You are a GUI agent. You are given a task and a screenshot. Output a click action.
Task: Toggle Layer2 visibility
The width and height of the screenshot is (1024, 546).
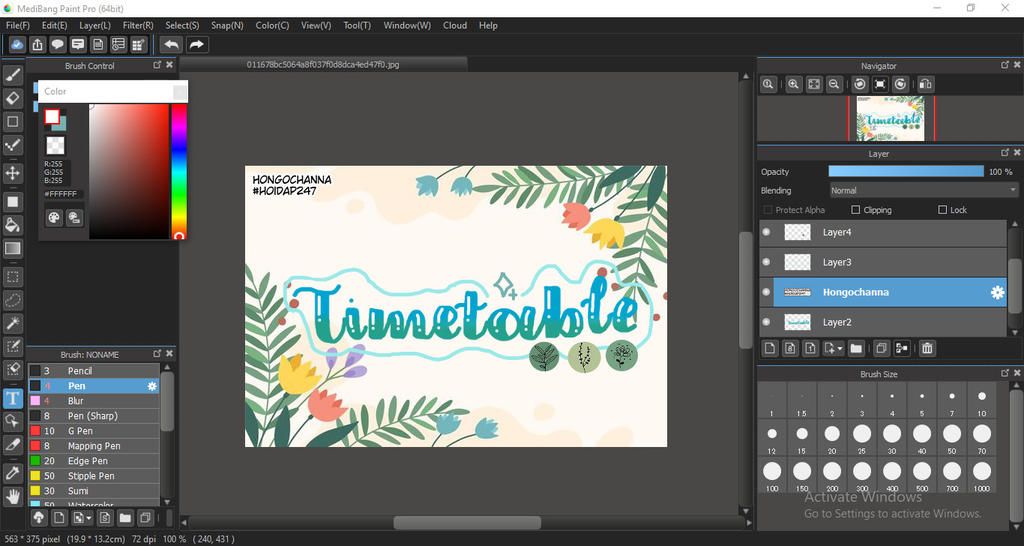coord(767,322)
